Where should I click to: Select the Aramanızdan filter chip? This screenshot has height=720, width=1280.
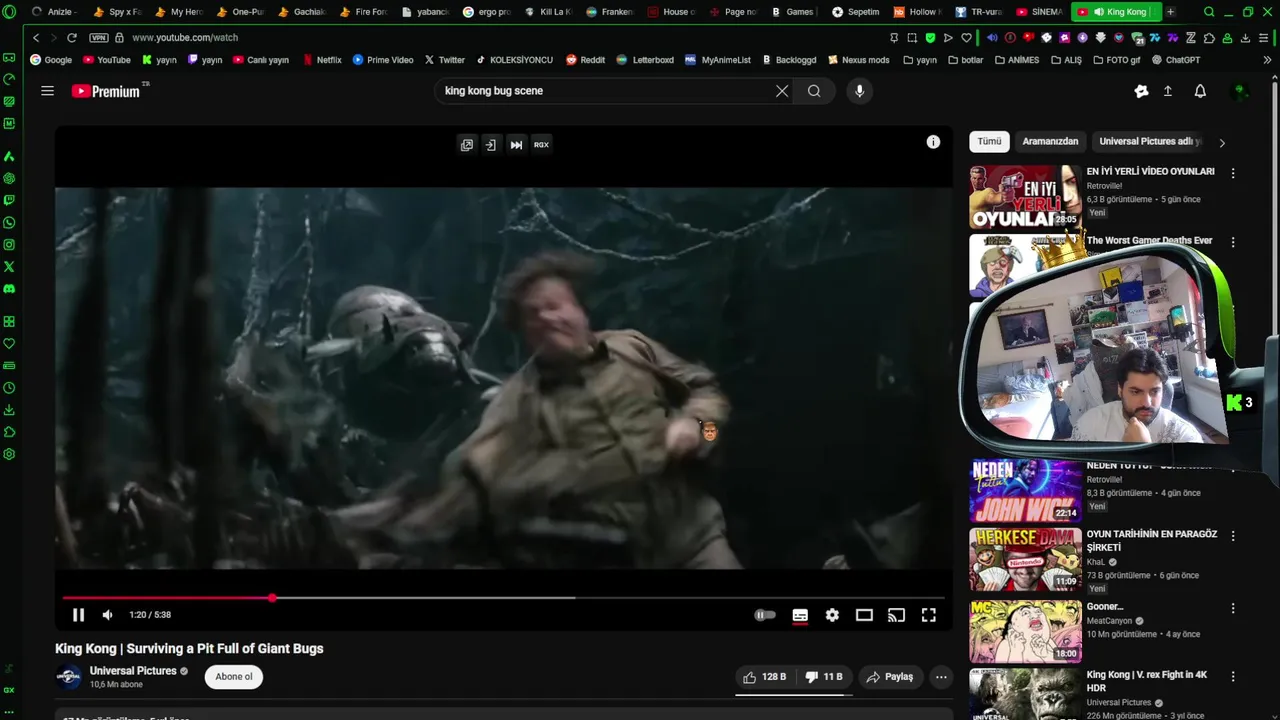click(1050, 142)
